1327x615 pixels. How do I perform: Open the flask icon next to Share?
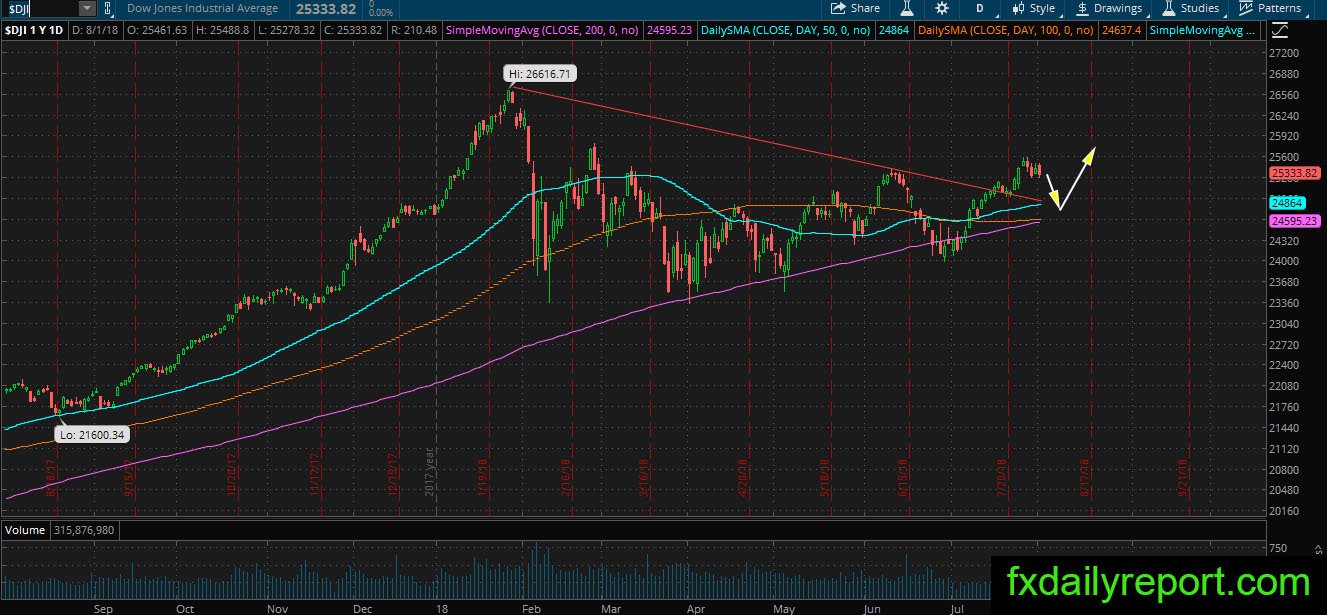(x=906, y=8)
